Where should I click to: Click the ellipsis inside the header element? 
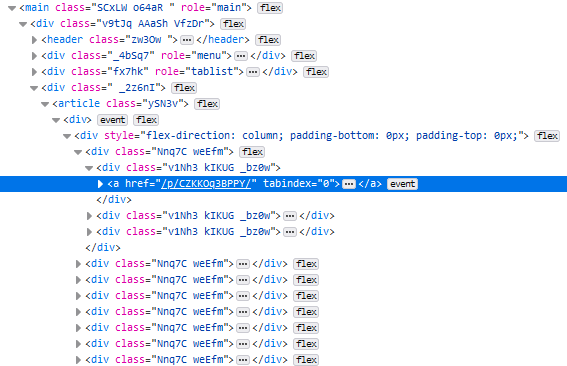[187, 40]
